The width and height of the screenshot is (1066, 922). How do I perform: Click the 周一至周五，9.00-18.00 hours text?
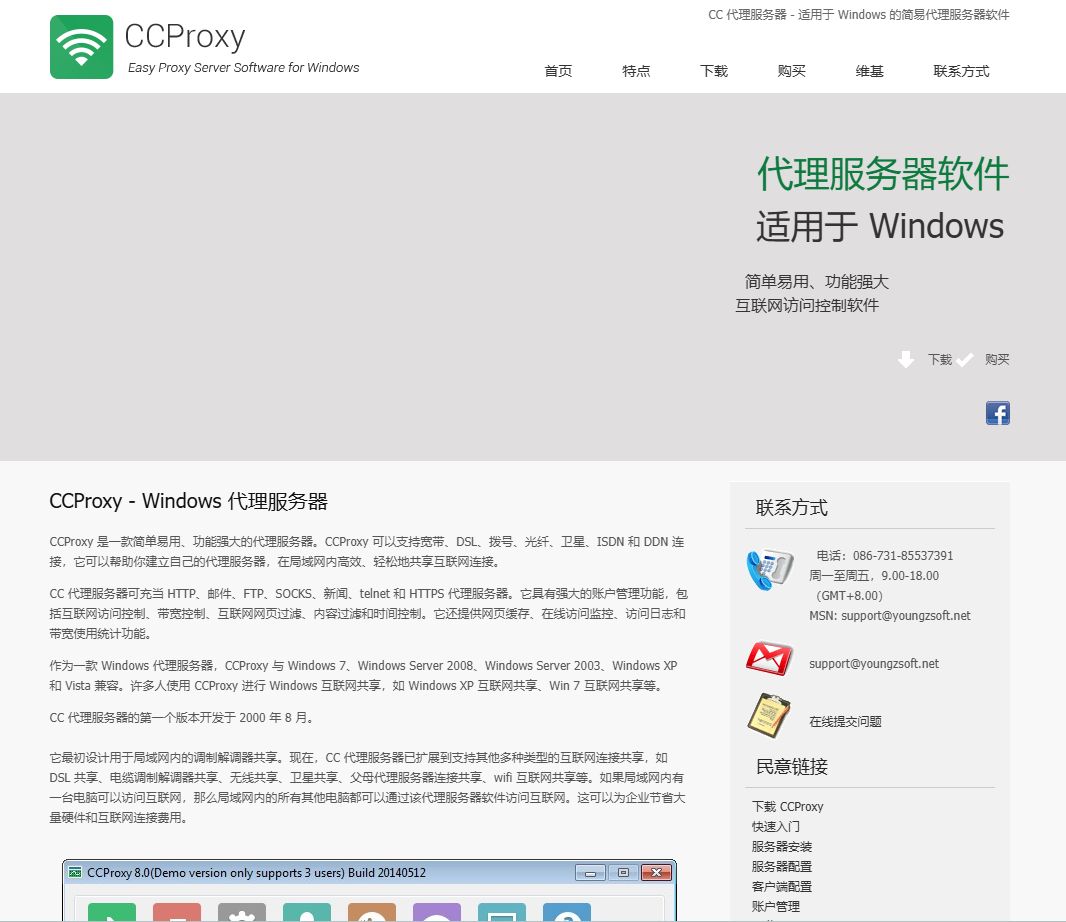[874, 576]
